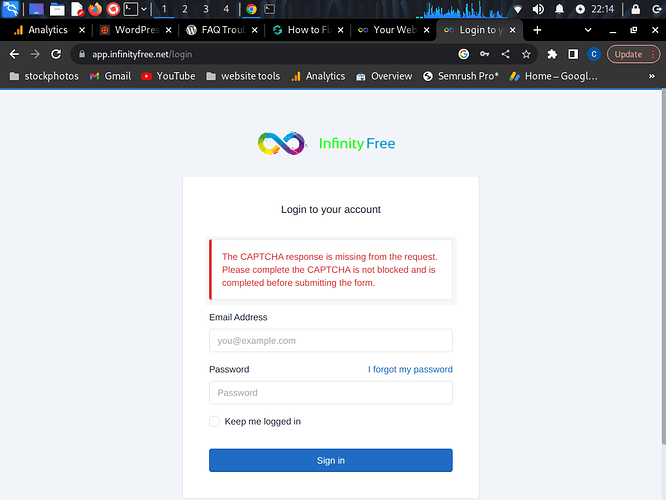This screenshot has height=500, width=666.
Task: Switch to the WordPress browser tab
Action: tap(134, 30)
